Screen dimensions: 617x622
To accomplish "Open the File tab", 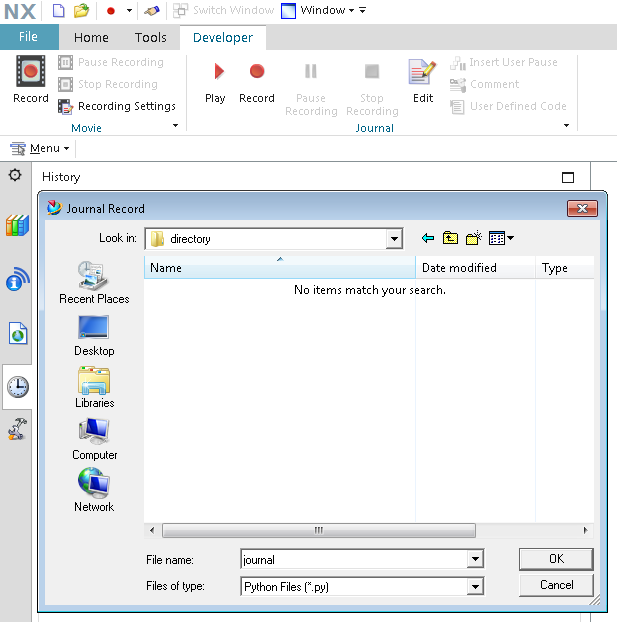I will (29, 37).
